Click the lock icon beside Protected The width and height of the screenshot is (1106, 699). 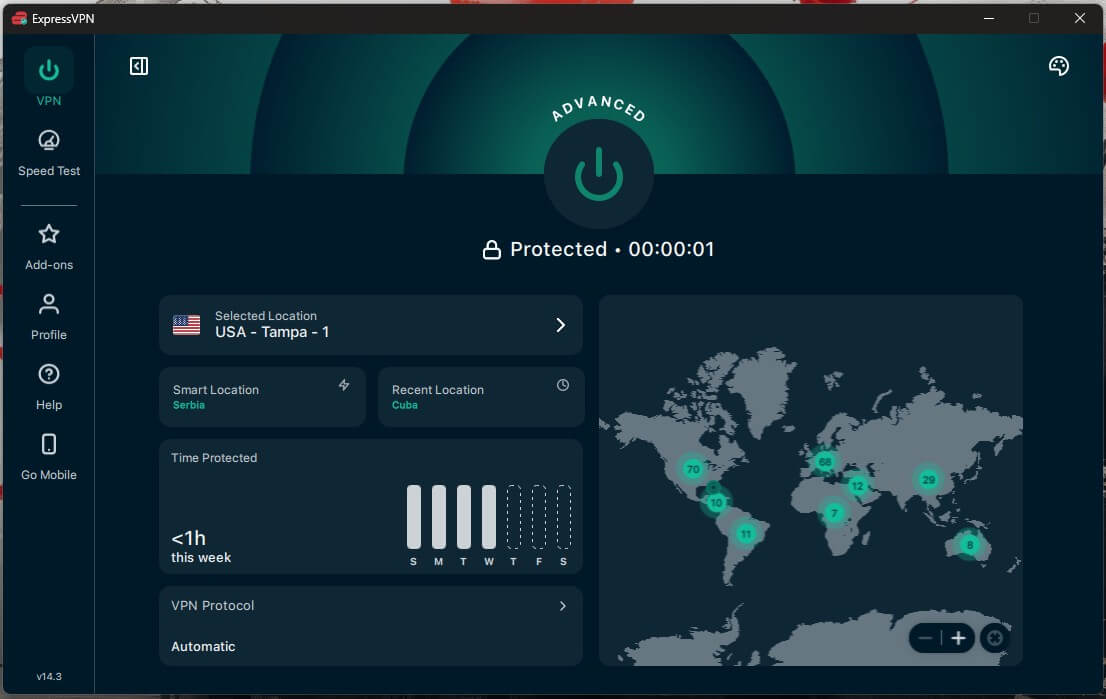(492, 250)
